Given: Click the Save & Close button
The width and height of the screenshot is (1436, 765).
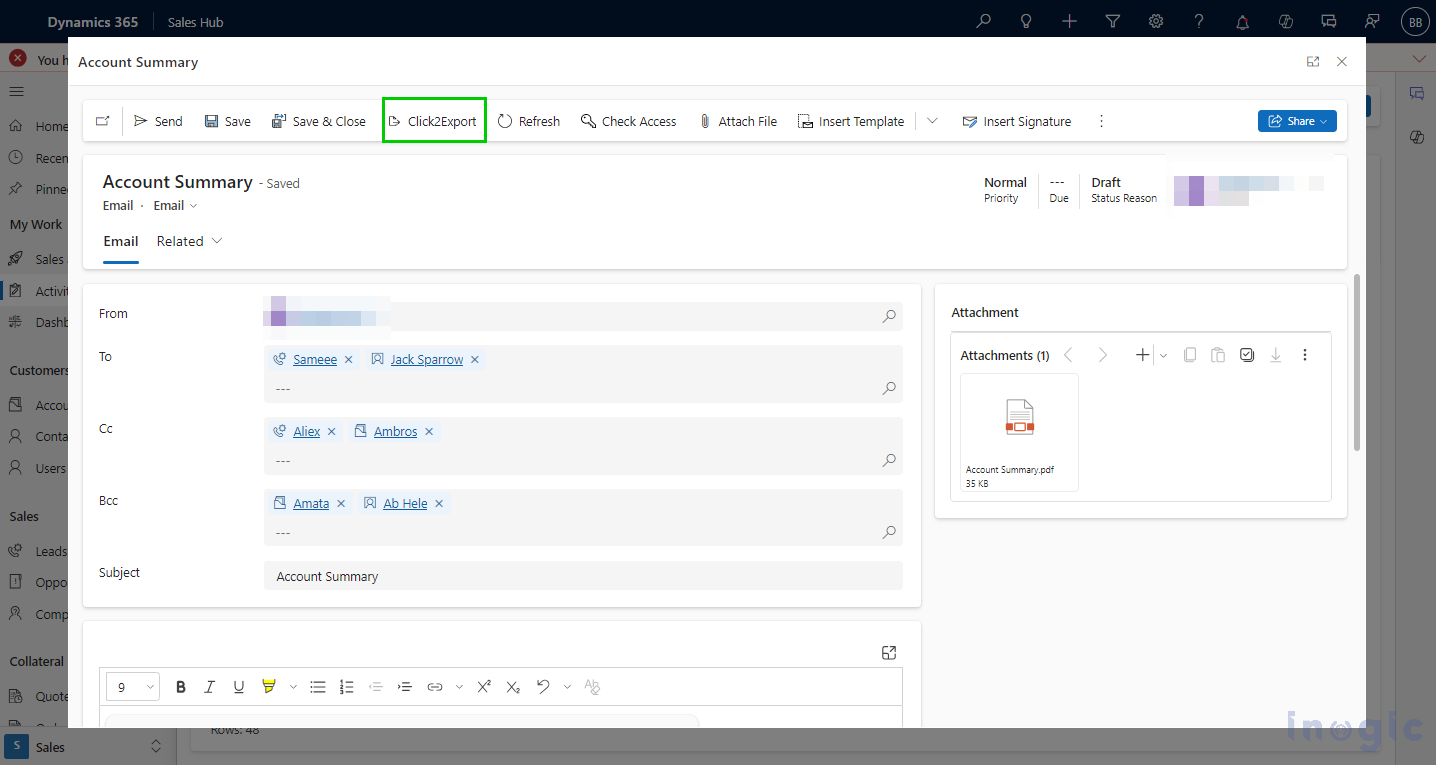Looking at the screenshot, I should click(x=319, y=121).
